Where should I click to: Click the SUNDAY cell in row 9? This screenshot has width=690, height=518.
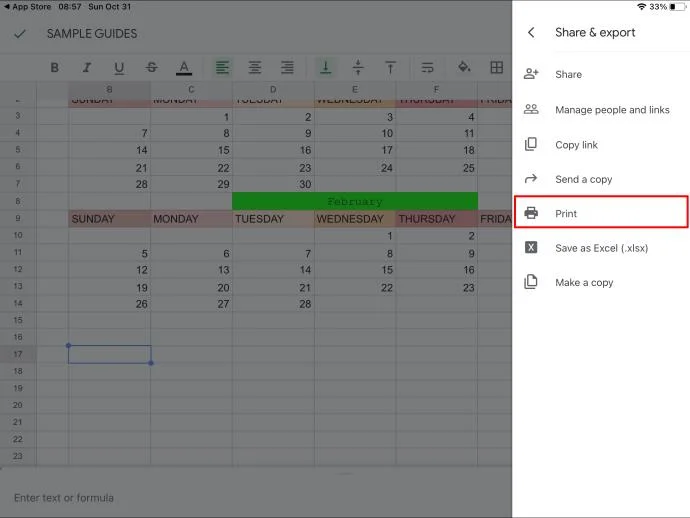(109, 219)
